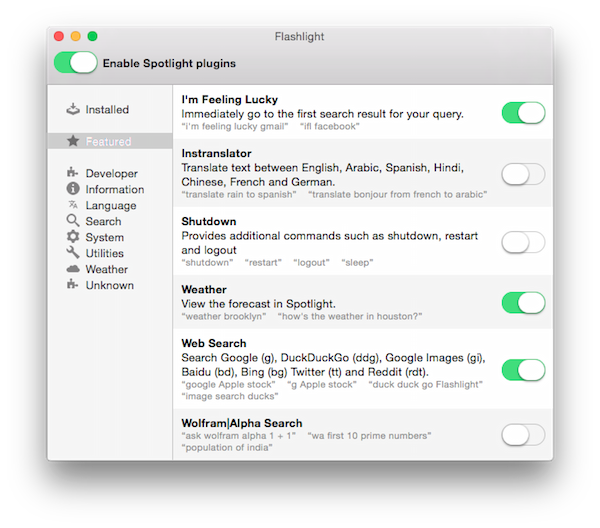600x528 pixels.
Task: Click the green full screen button
Action: [x=92, y=36]
